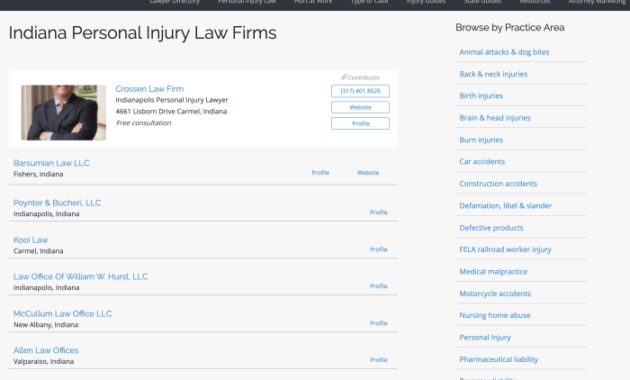Browse Pharmaceutical liability practice area
The height and width of the screenshot is (380, 630).
[x=499, y=360]
